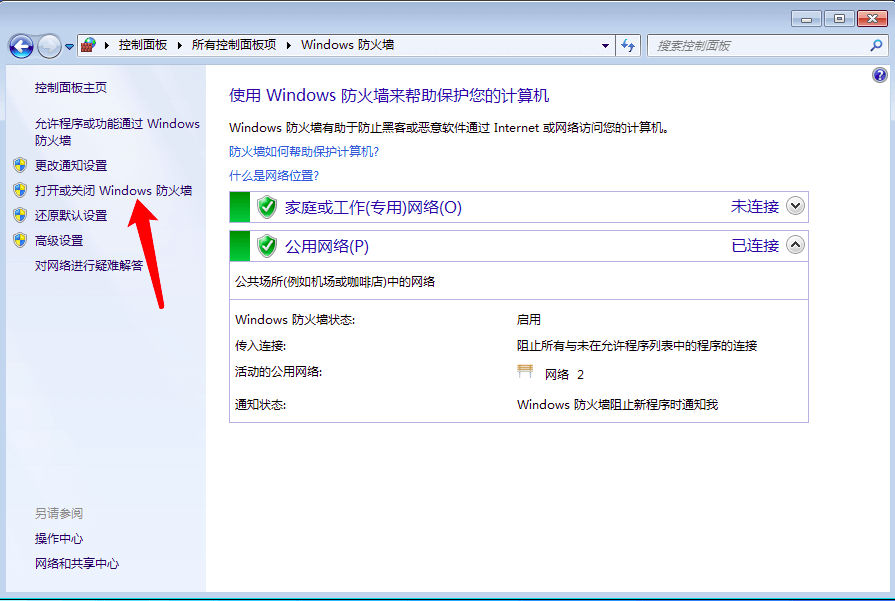Expand the arrow before 控制面板 breadcrumb
The image size is (895, 601).
107,45
